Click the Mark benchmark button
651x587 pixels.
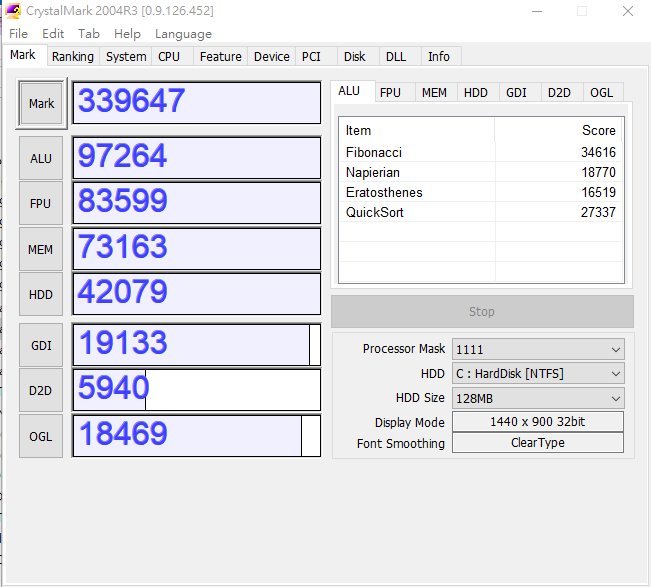(x=41, y=104)
